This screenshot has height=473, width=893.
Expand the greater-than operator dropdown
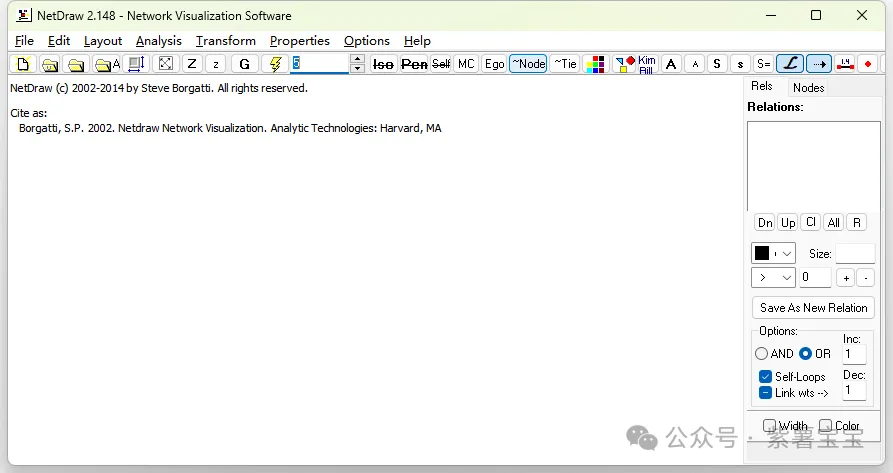pyautogui.click(x=773, y=278)
